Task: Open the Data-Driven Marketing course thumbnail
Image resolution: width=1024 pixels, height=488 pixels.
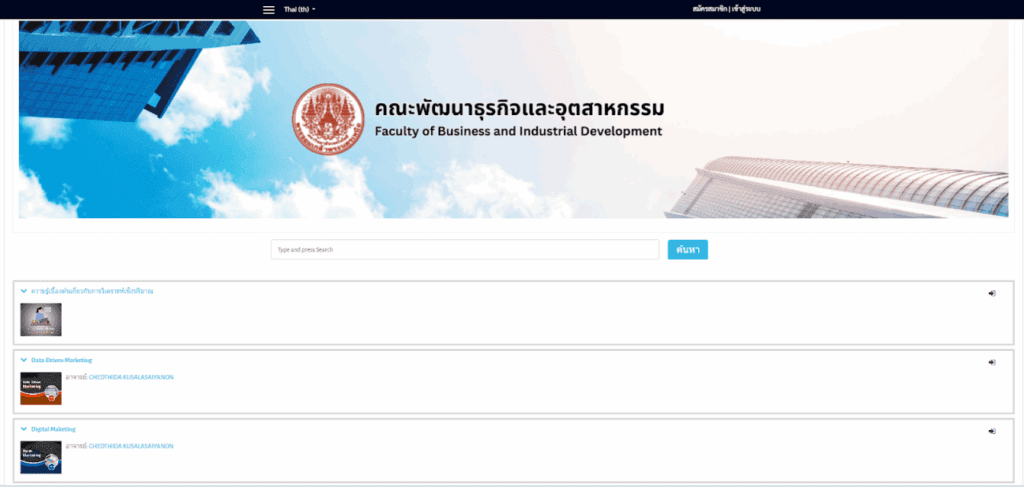Action: point(41,388)
